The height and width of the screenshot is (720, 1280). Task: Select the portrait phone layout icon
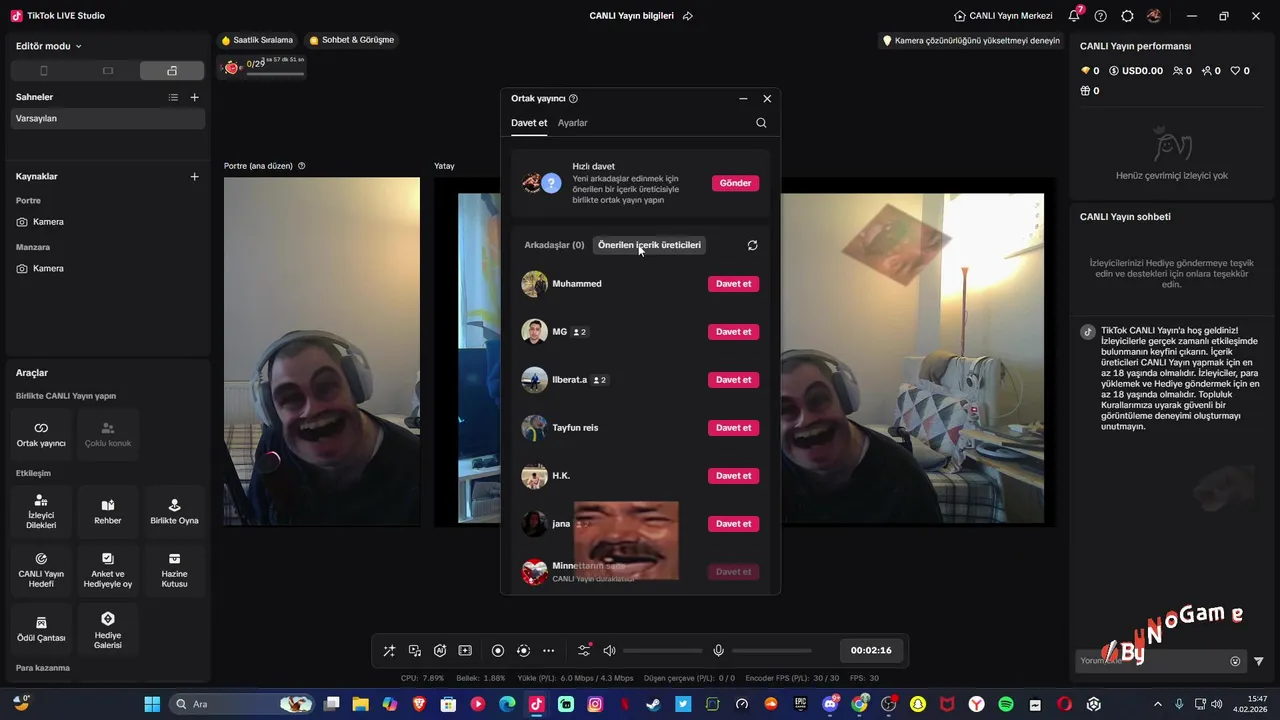pyautogui.click(x=43, y=71)
